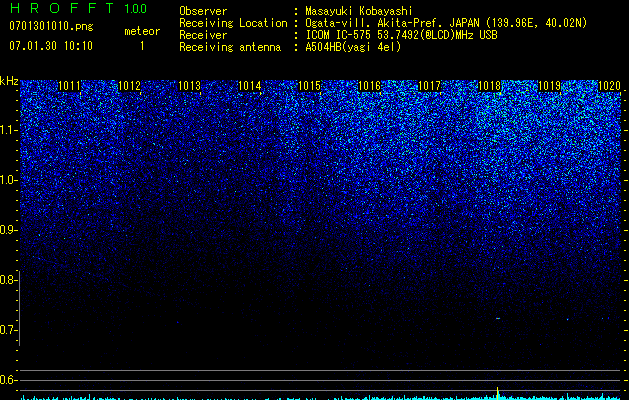This screenshot has width=629, height=400.
Task: Click the file name 0701301010.png
Action: click(51, 27)
